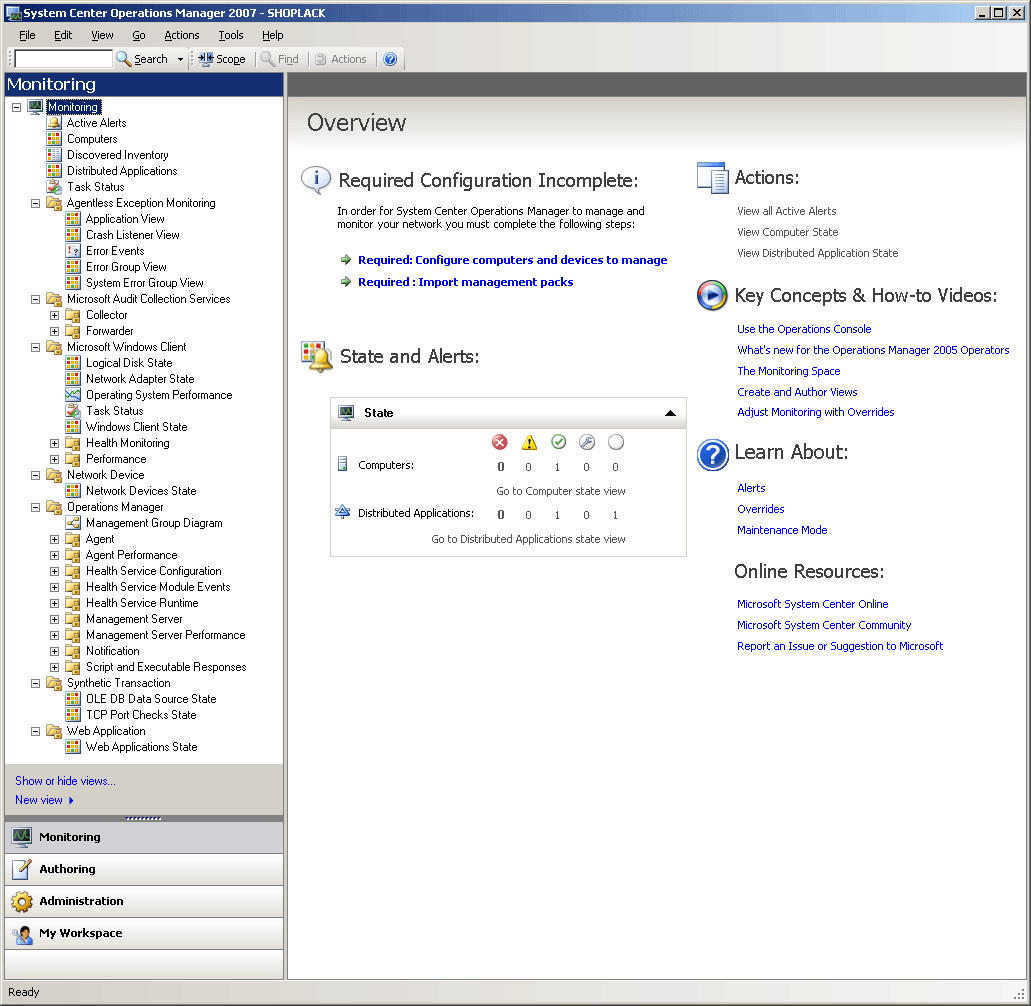Click the OLE DB Data Source State icon
Image resolution: width=1031 pixels, height=1006 pixels.
click(x=73, y=699)
